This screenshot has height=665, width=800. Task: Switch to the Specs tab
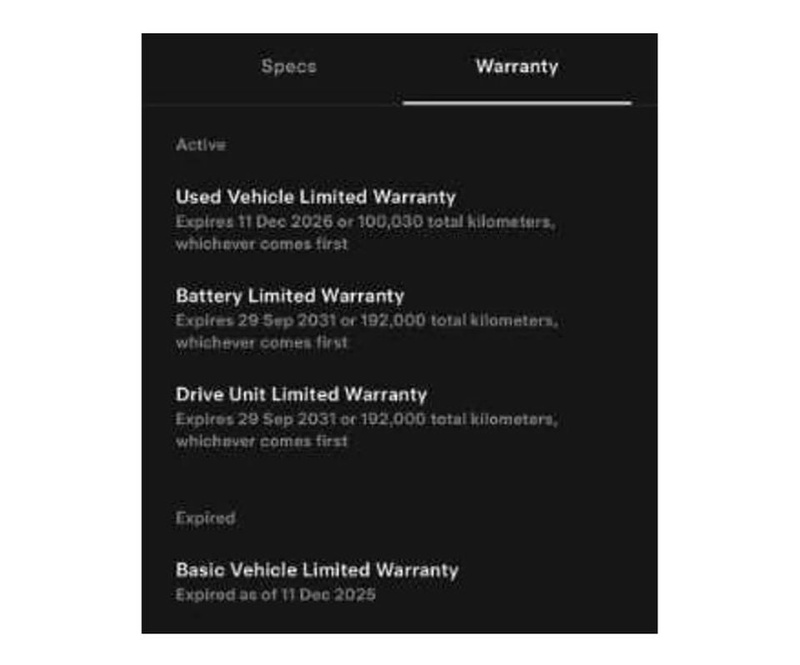(x=289, y=66)
